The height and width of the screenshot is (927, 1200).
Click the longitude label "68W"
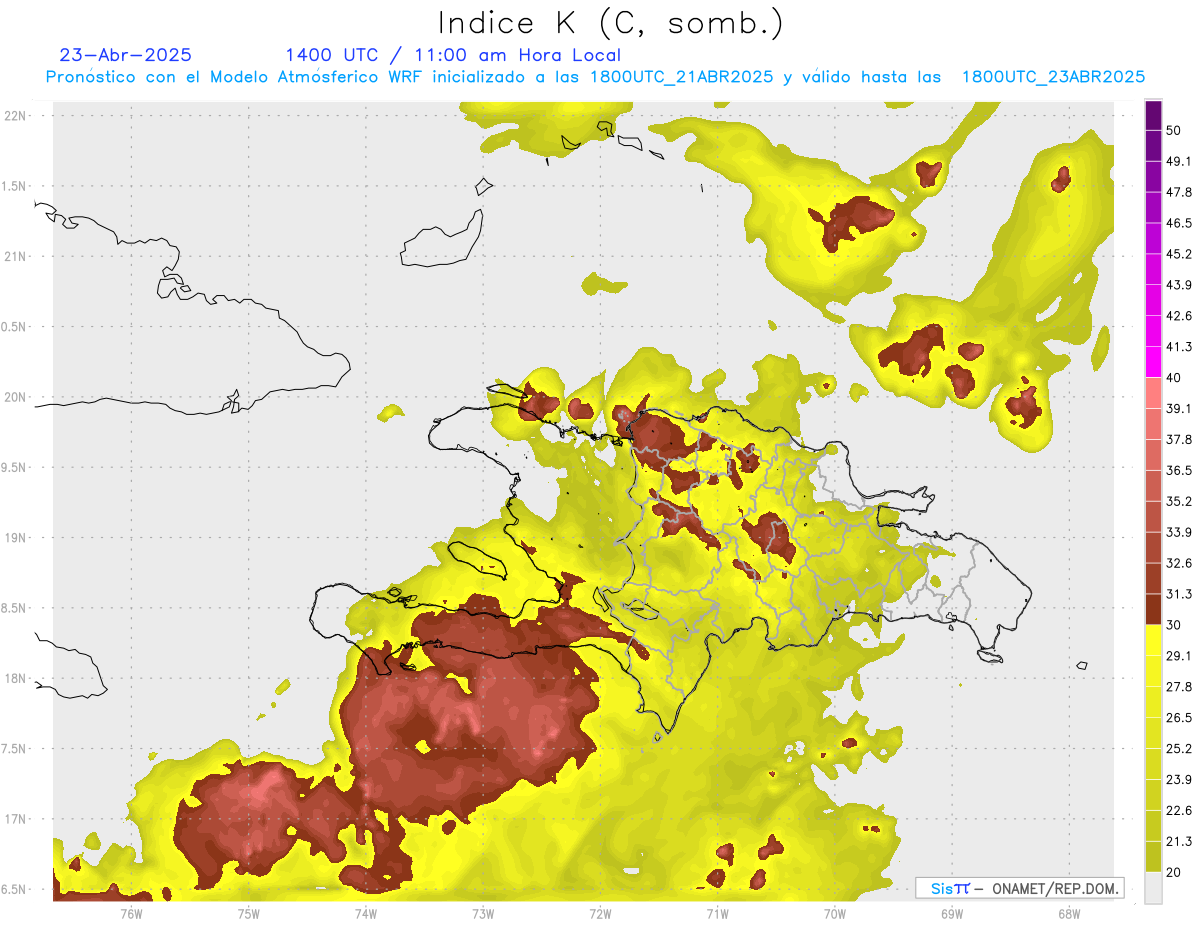click(1069, 913)
